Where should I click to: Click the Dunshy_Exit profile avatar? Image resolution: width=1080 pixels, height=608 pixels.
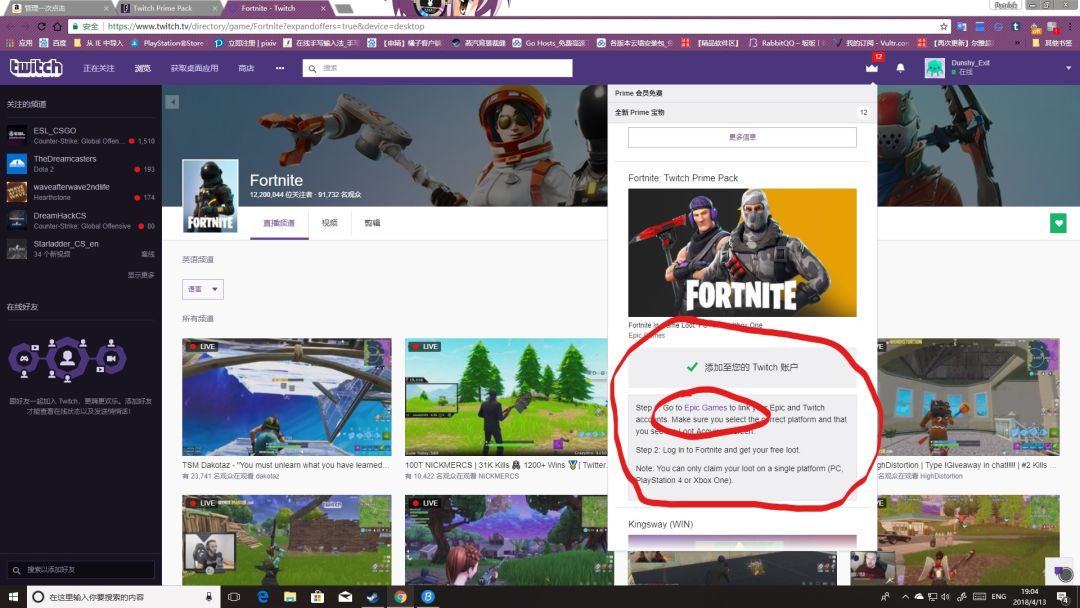click(934, 67)
